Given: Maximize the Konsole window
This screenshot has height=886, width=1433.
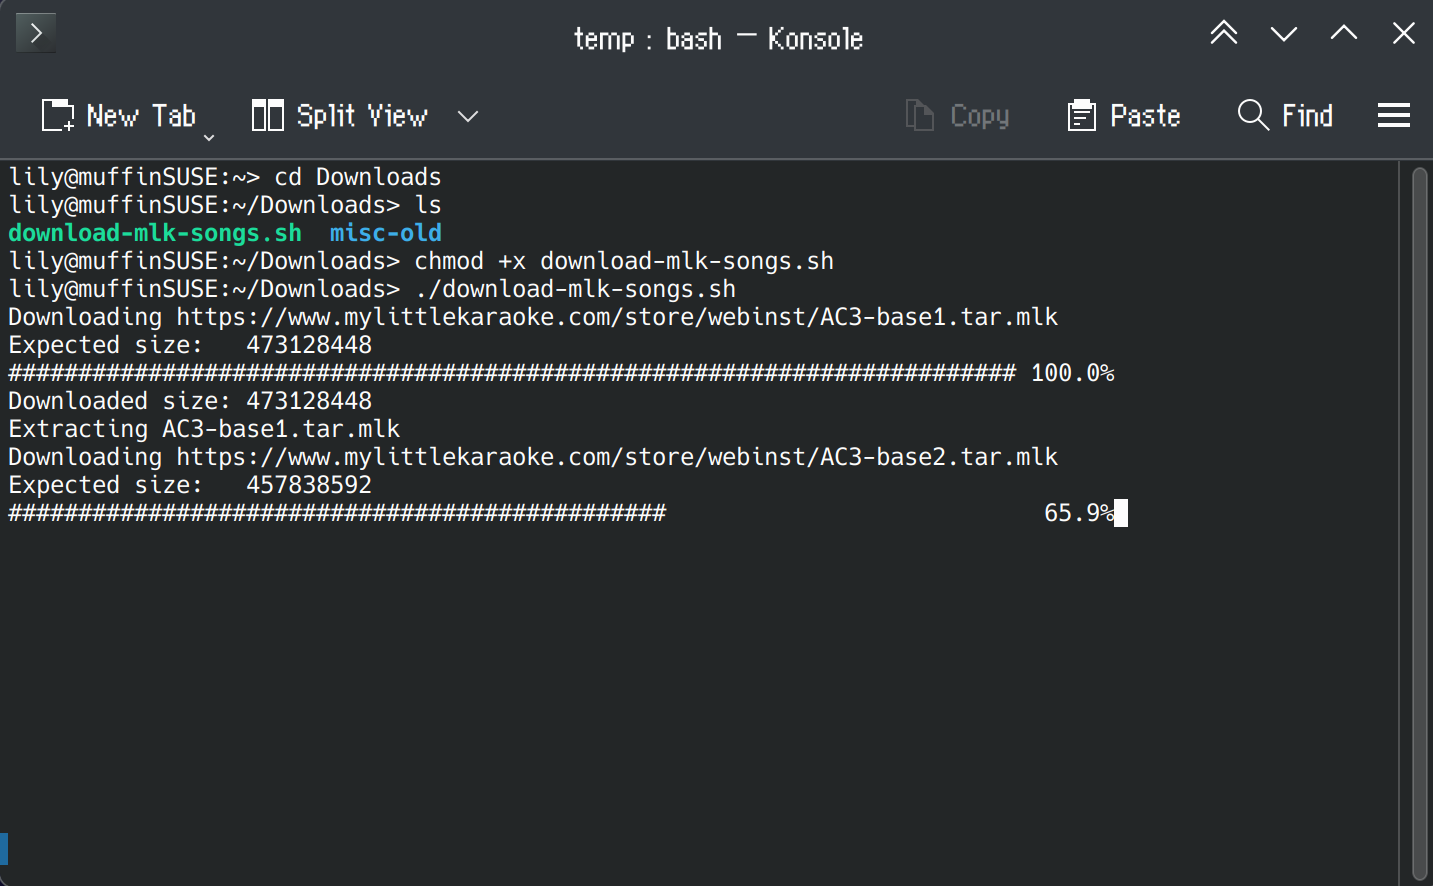Looking at the screenshot, I should point(1344,33).
